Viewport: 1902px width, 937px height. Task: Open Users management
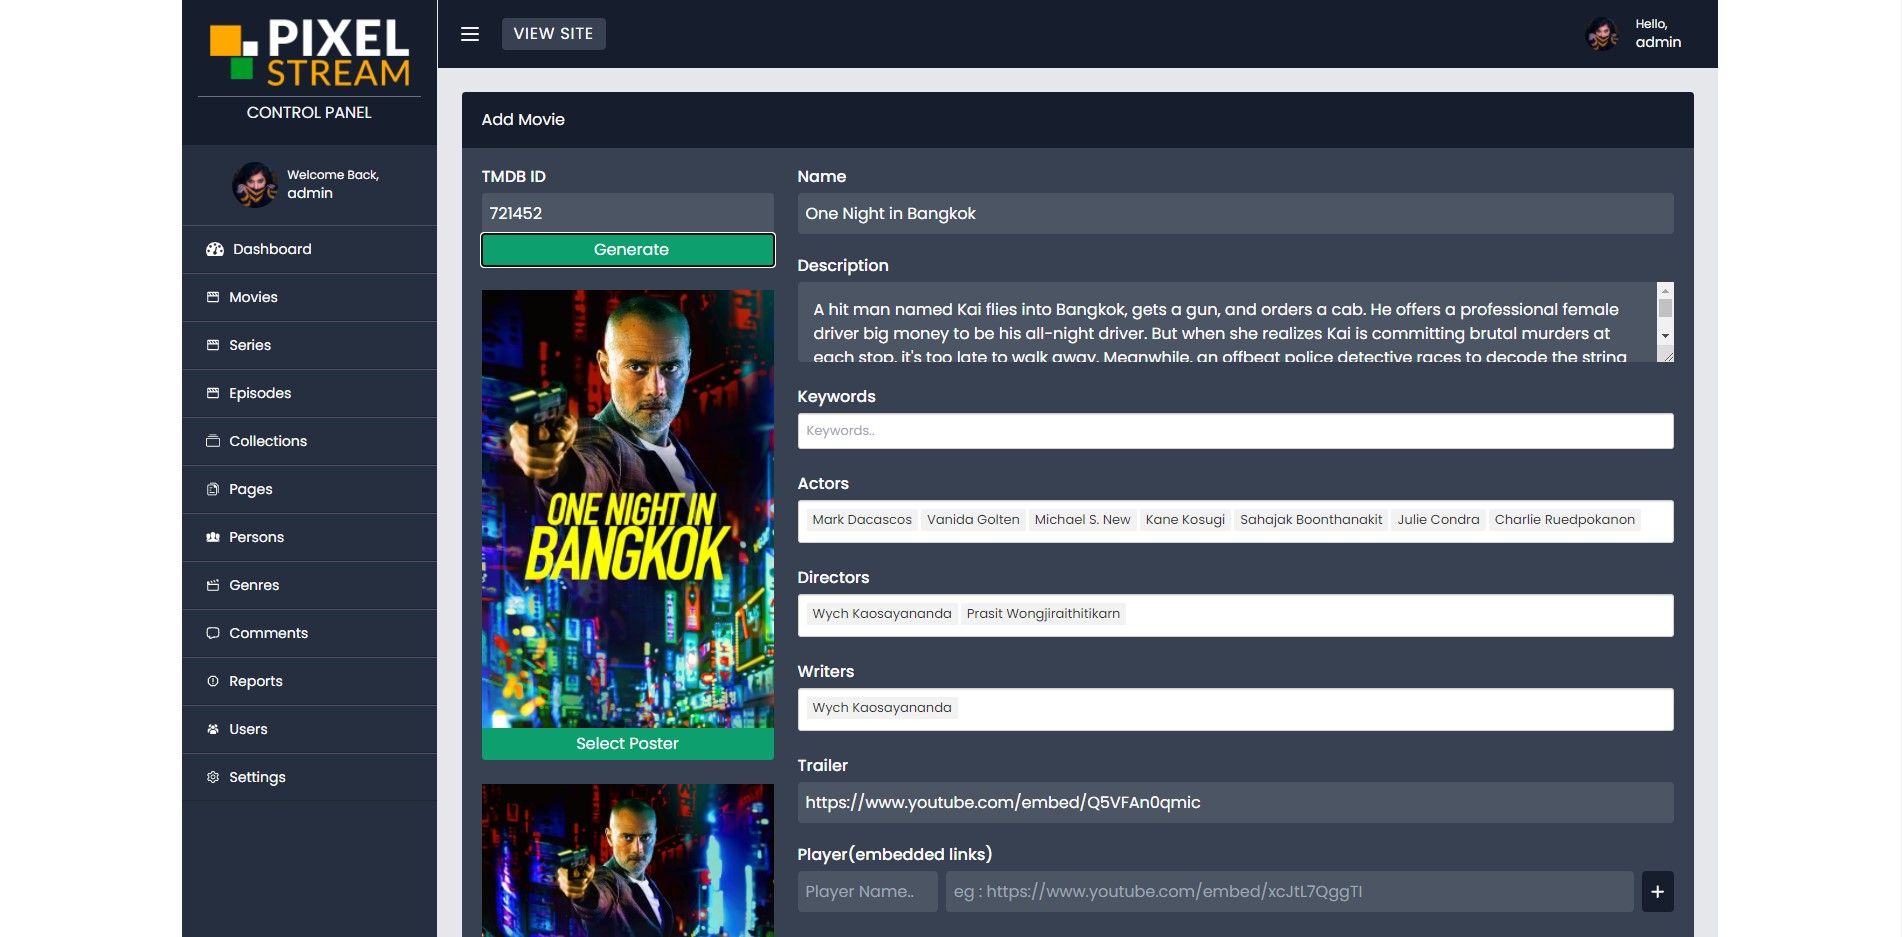[x=309, y=729]
